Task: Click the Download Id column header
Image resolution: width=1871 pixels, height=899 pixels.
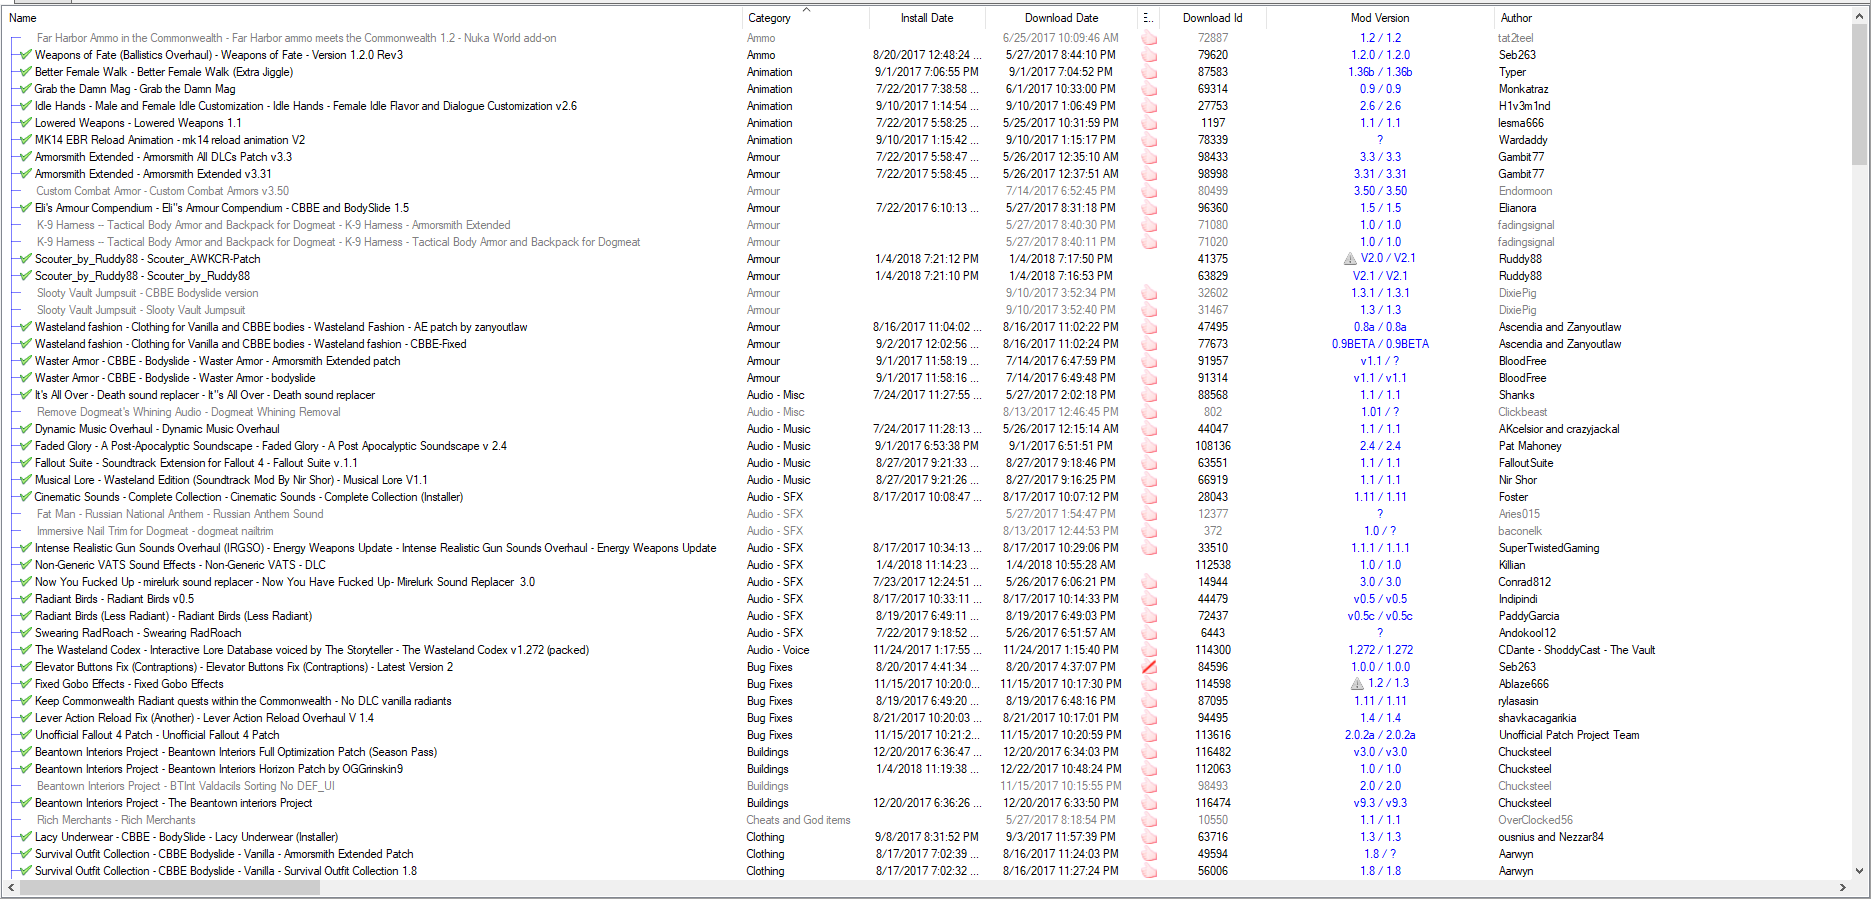Action: tap(1212, 18)
